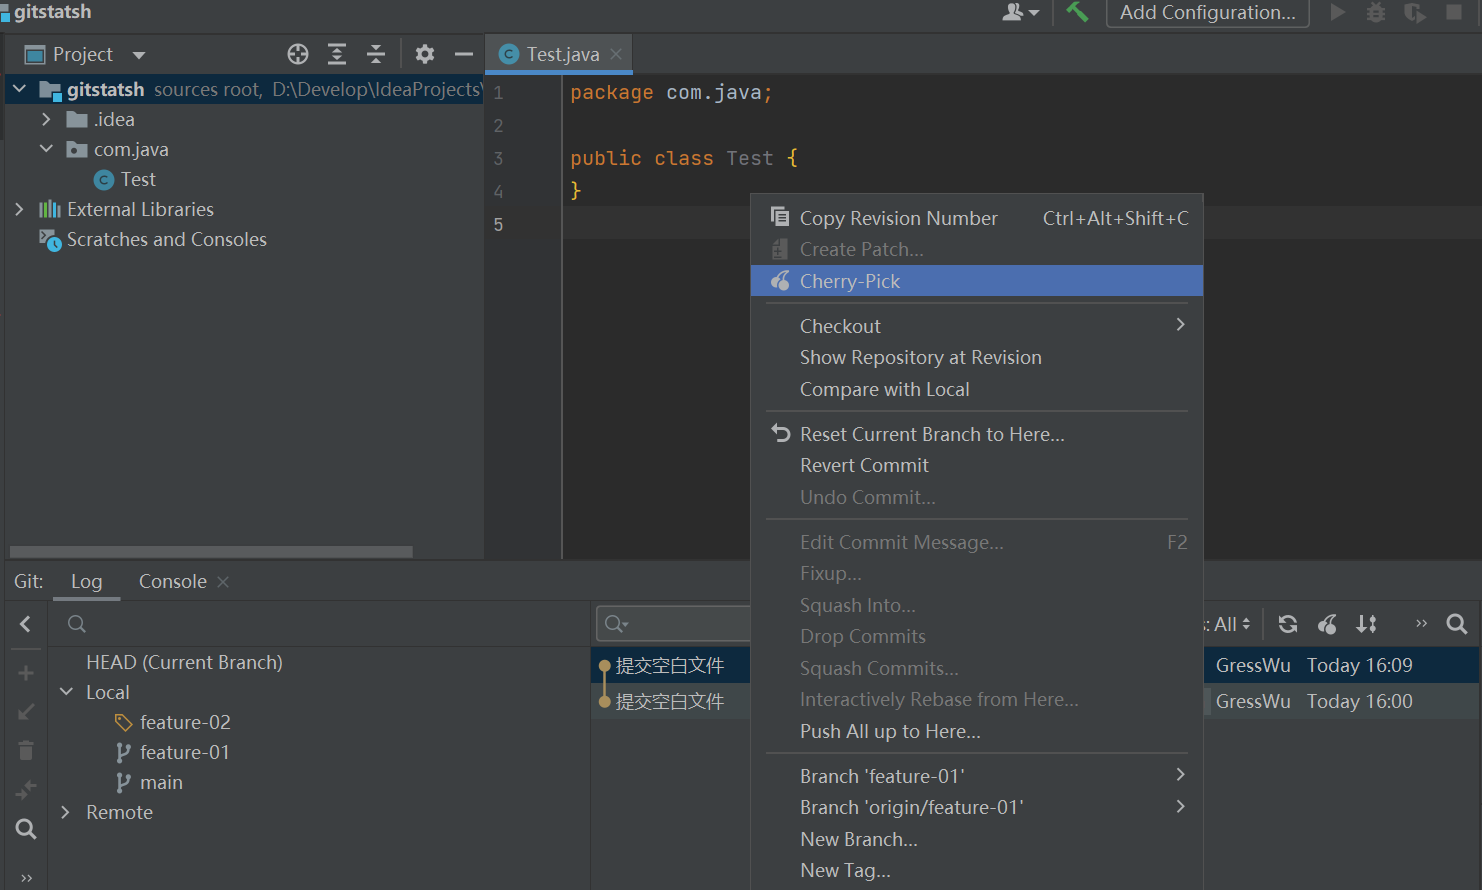Refresh the Git log
1482x890 pixels.
pos(1288,624)
